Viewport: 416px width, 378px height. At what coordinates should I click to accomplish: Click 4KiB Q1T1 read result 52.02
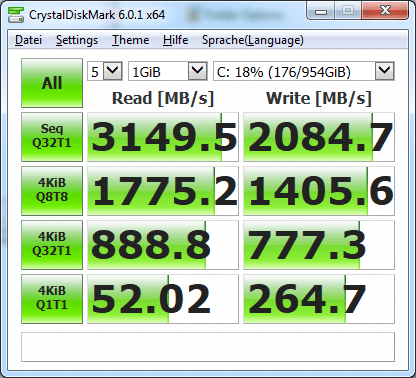point(163,299)
